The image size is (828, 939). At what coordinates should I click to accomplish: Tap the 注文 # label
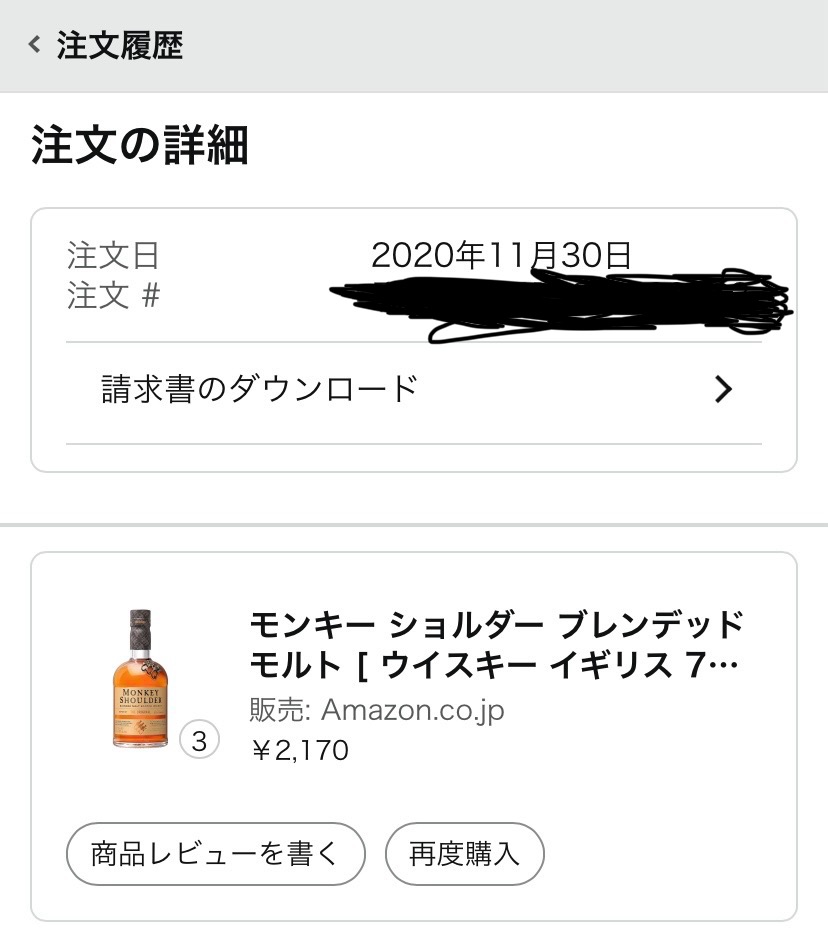(x=113, y=296)
